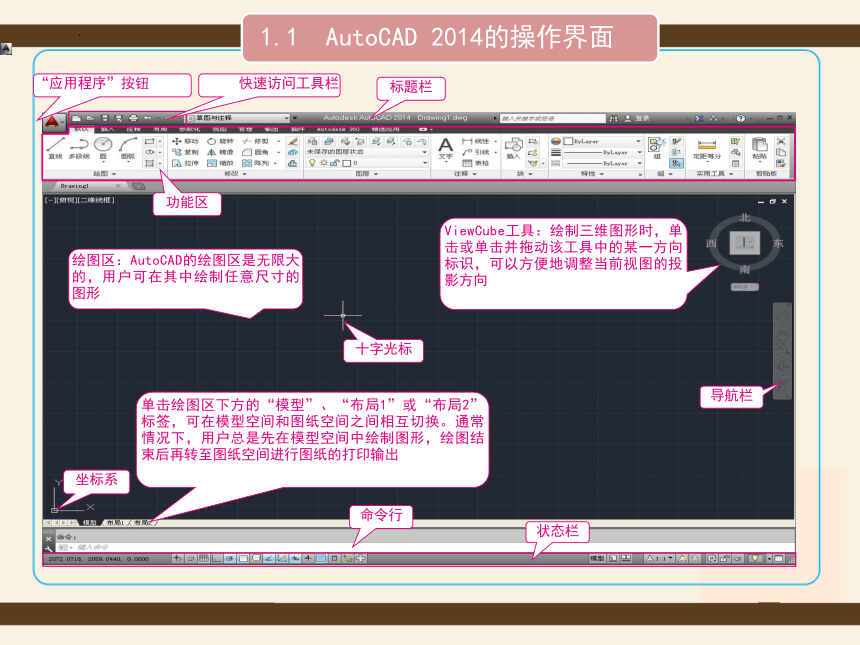Select the Table (表格) tool
The height and width of the screenshot is (645, 860).
pyautogui.click(x=476, y=163)
